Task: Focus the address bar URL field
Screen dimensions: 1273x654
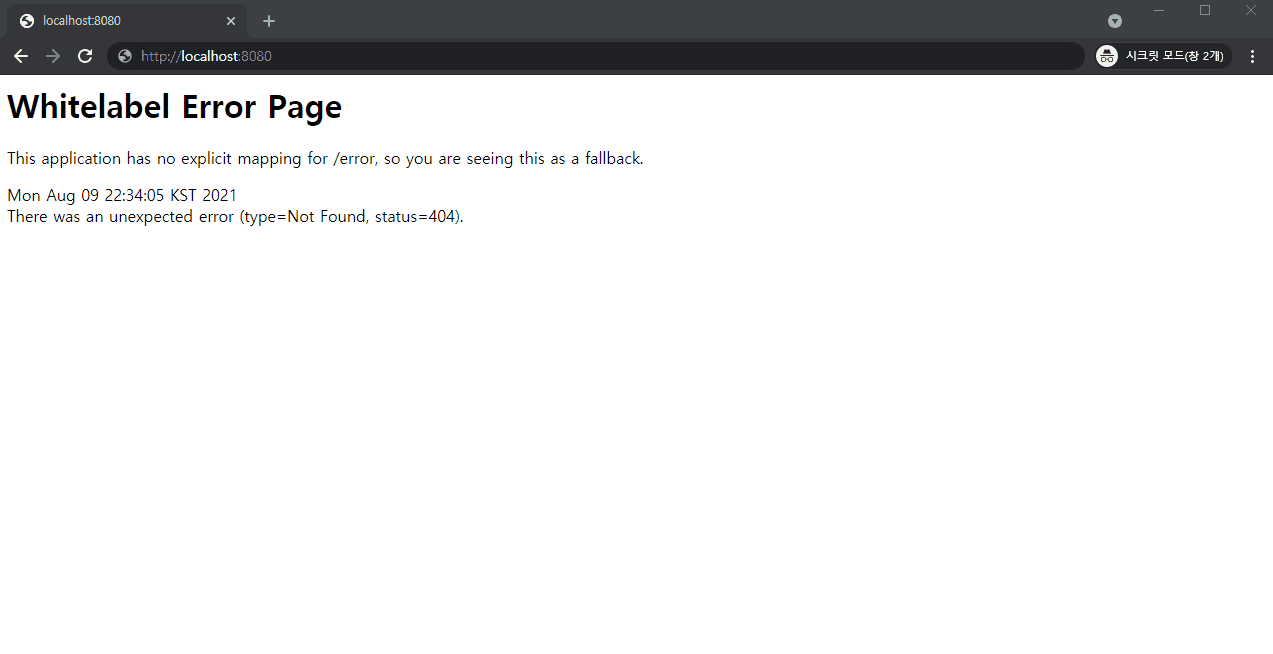Action: pyautogui.click(x=600, y=56)
